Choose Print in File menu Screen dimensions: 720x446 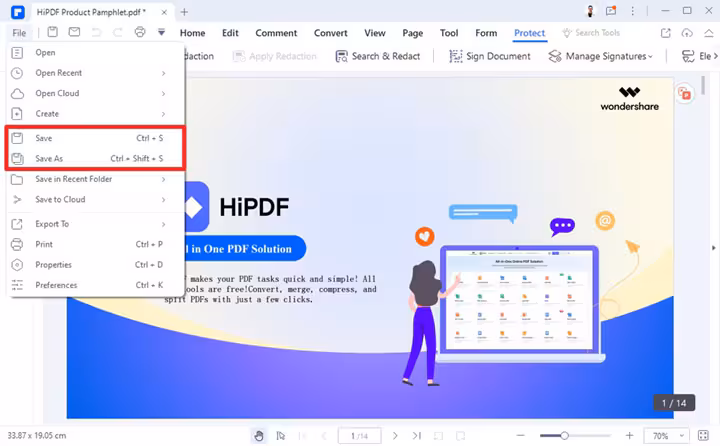tap(95, 244)
